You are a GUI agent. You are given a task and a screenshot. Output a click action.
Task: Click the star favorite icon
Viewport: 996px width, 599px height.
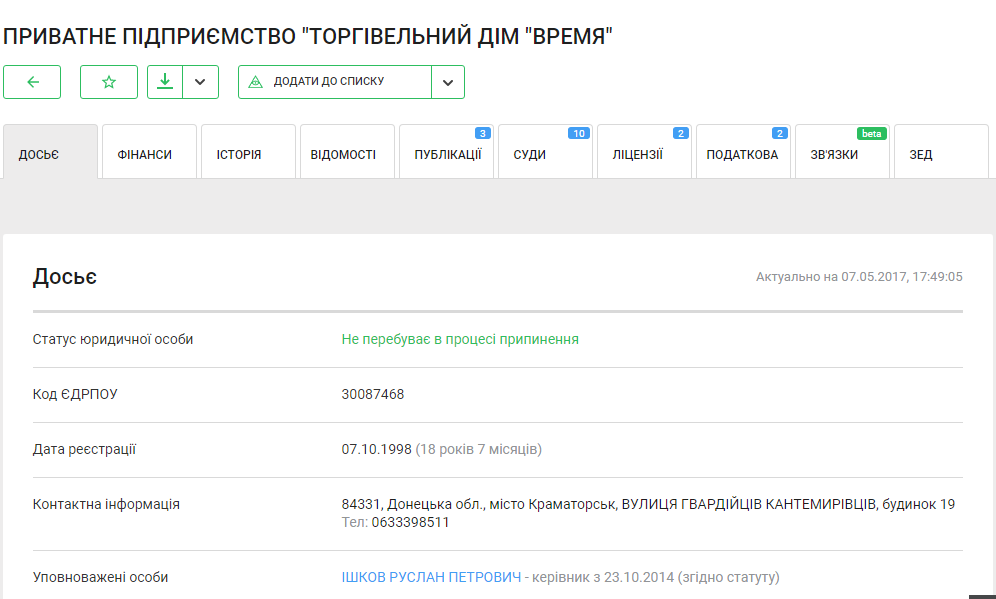[109, 82]
